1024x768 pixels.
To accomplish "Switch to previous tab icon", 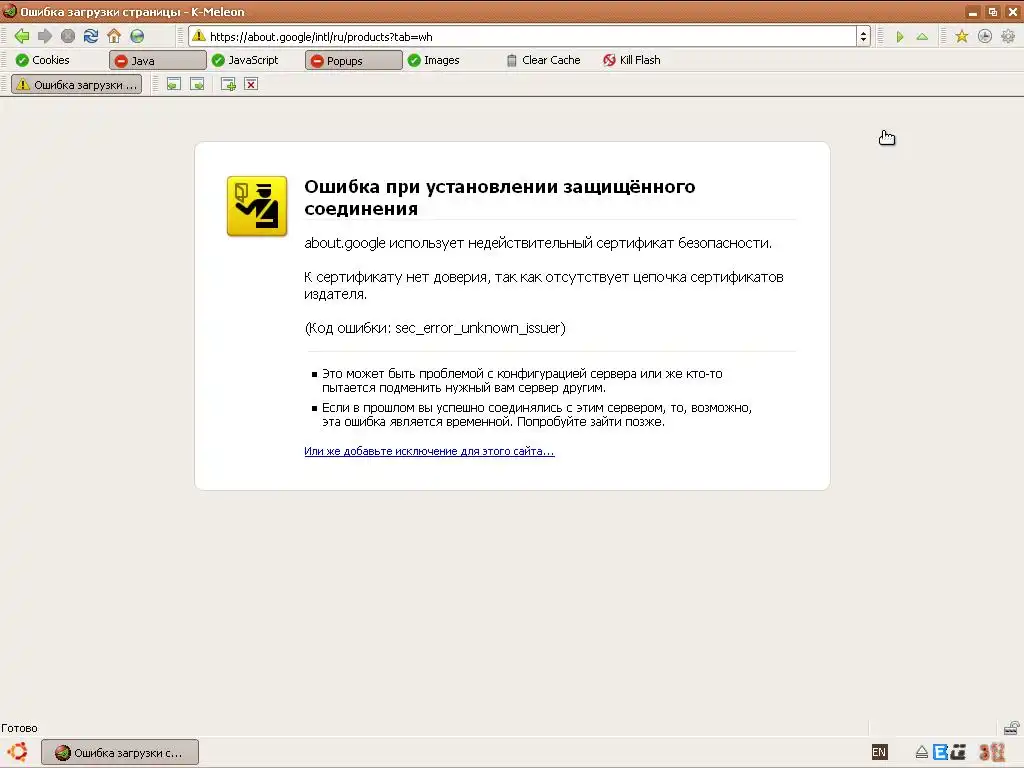I will pos(174,84).
